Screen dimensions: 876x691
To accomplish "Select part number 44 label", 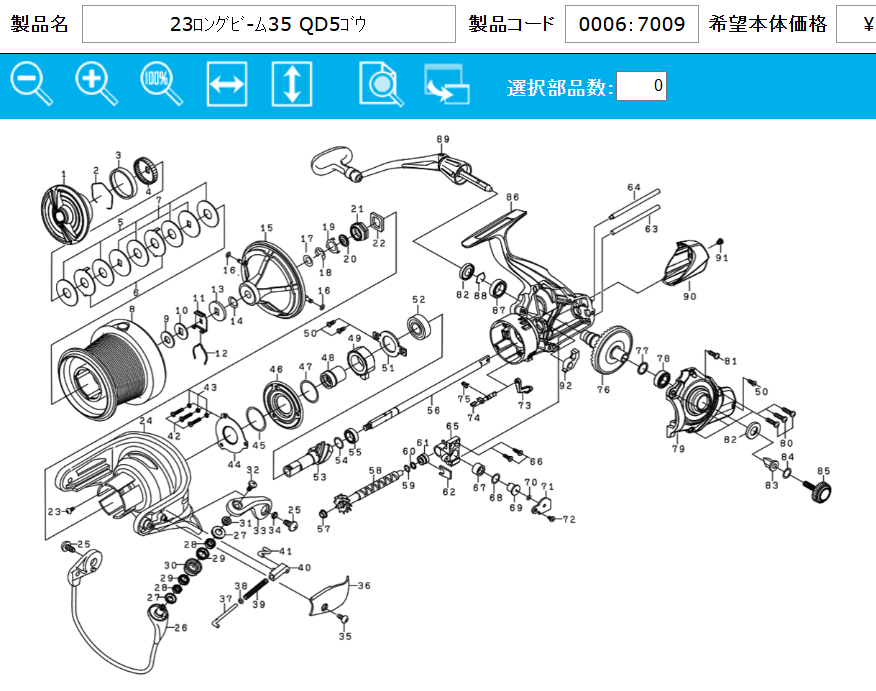I will pos(234,464).
